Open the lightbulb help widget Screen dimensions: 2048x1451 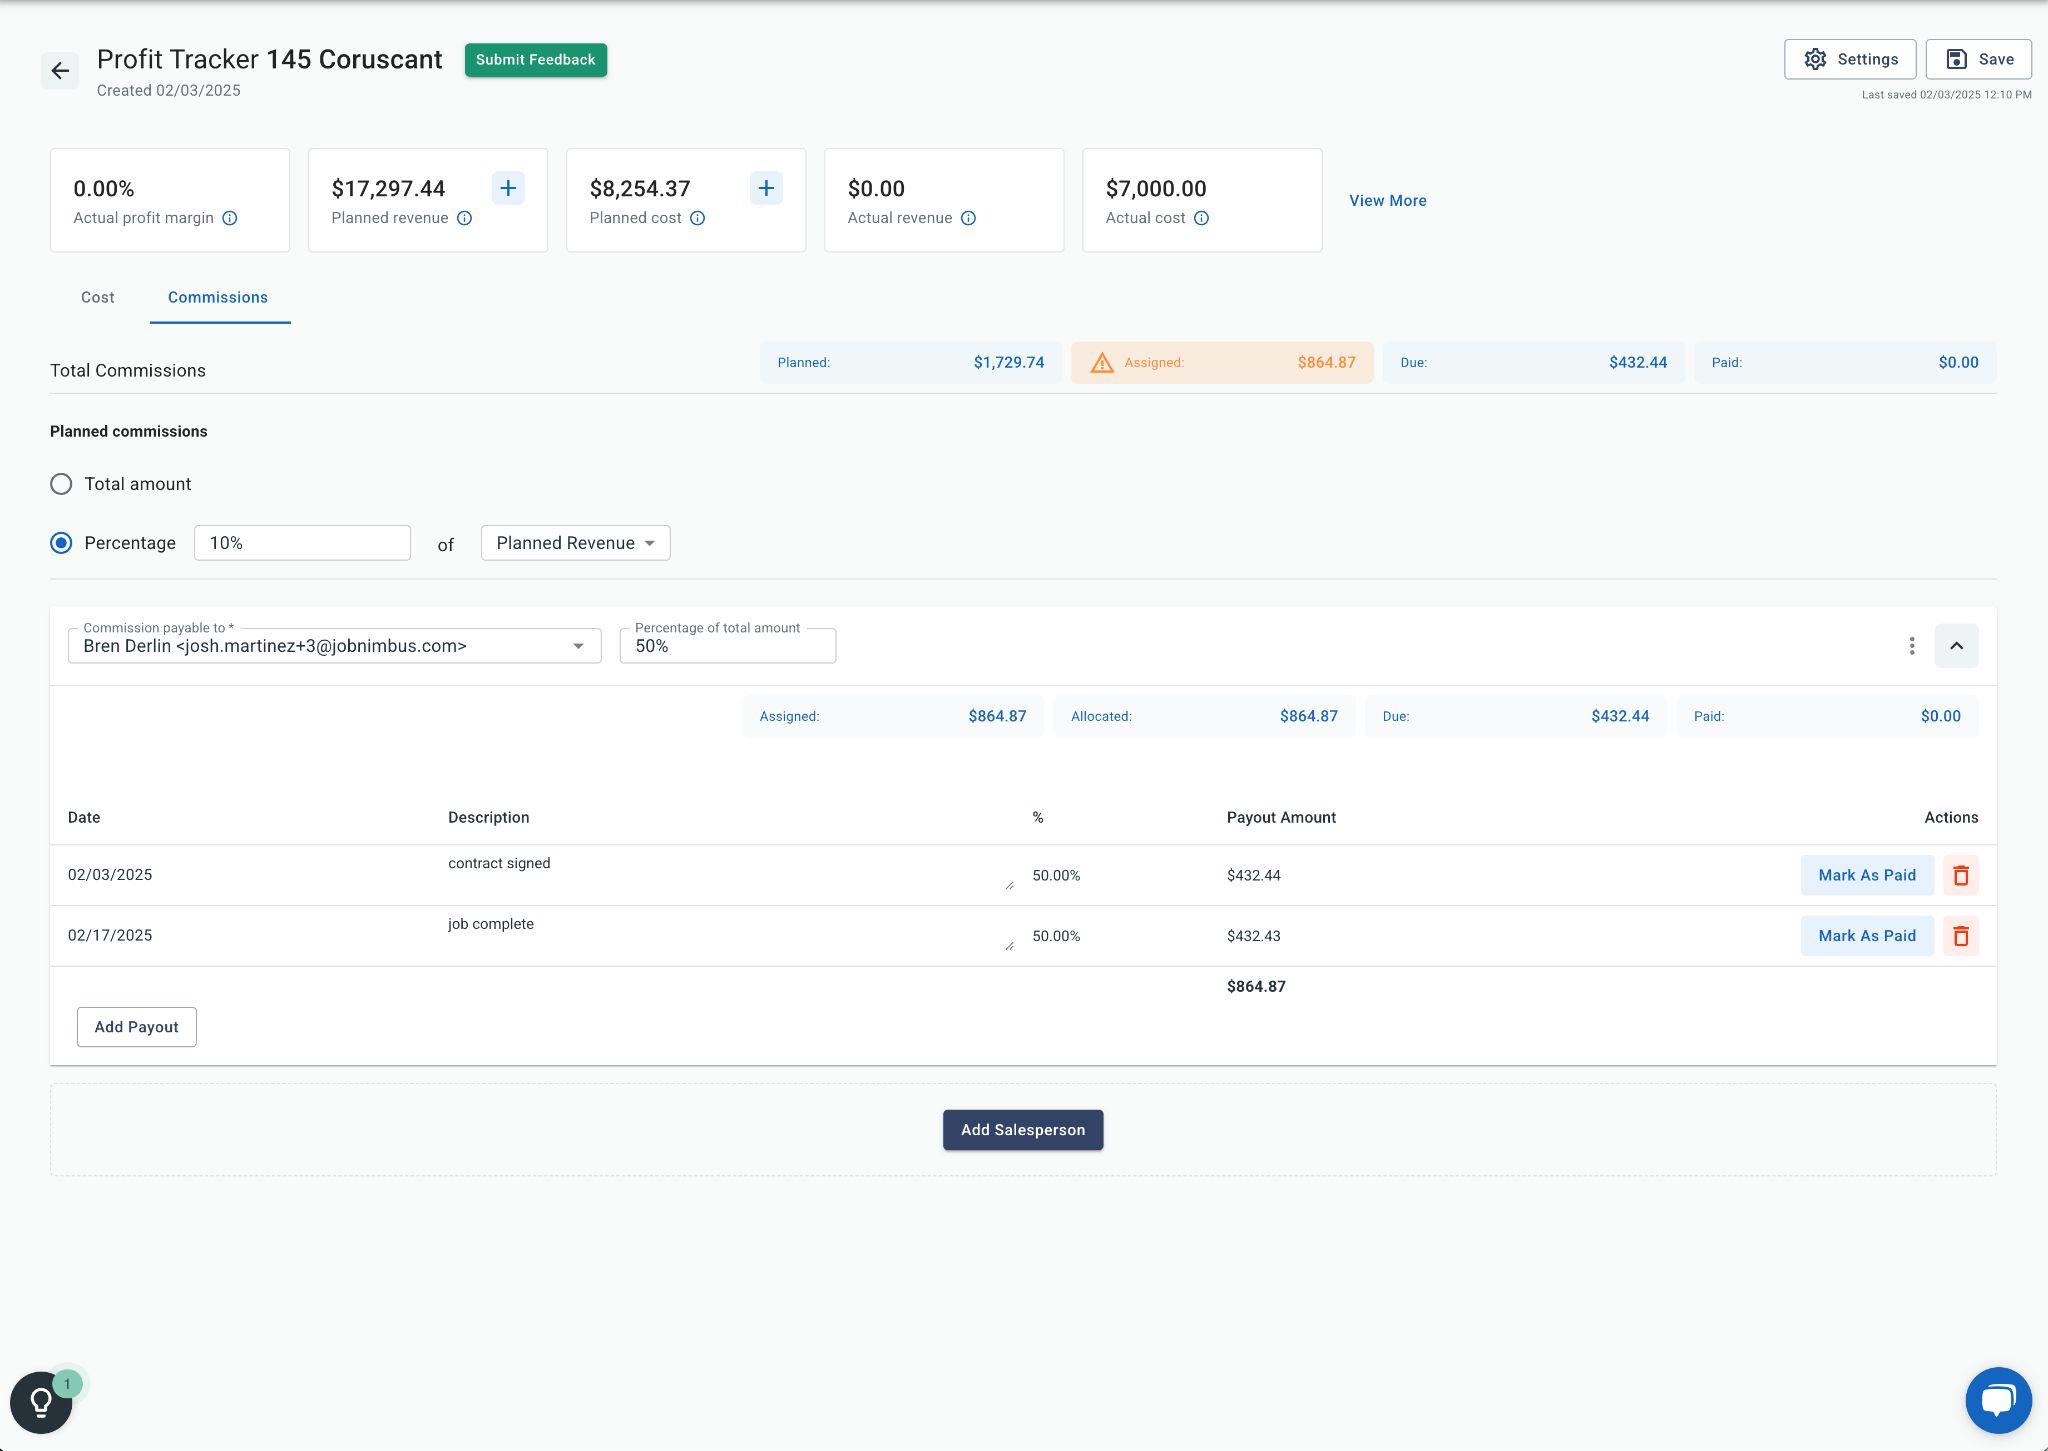41,1402
